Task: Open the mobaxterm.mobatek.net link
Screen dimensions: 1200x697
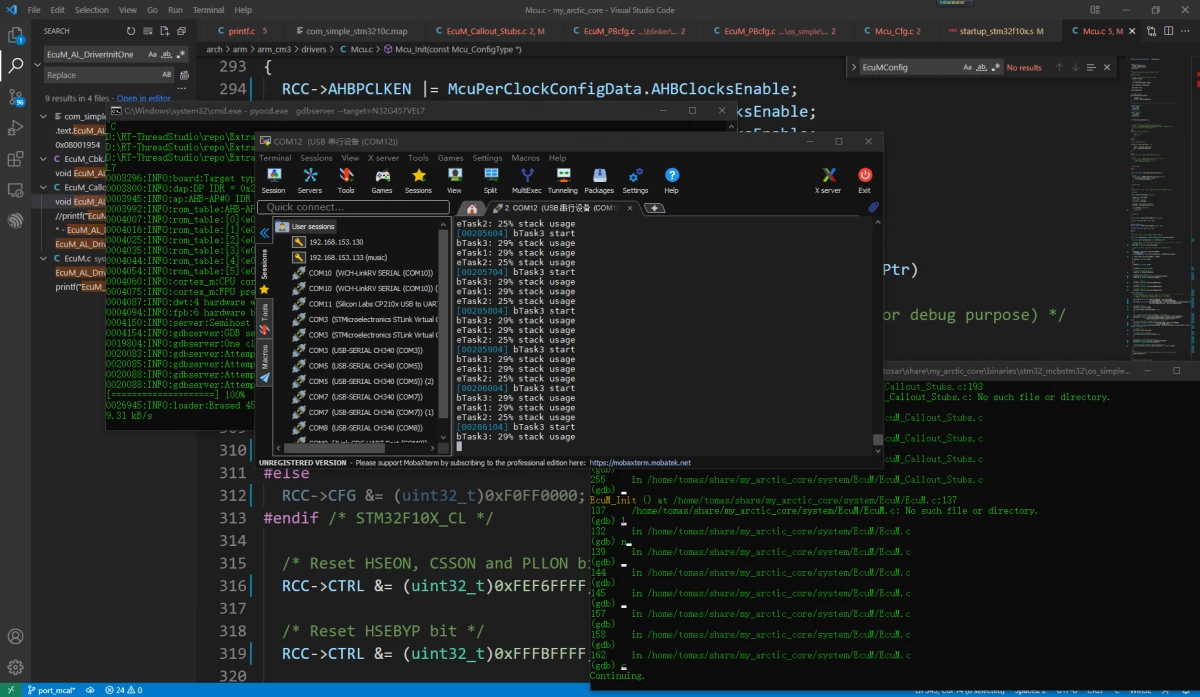Action: click(640, 463)
